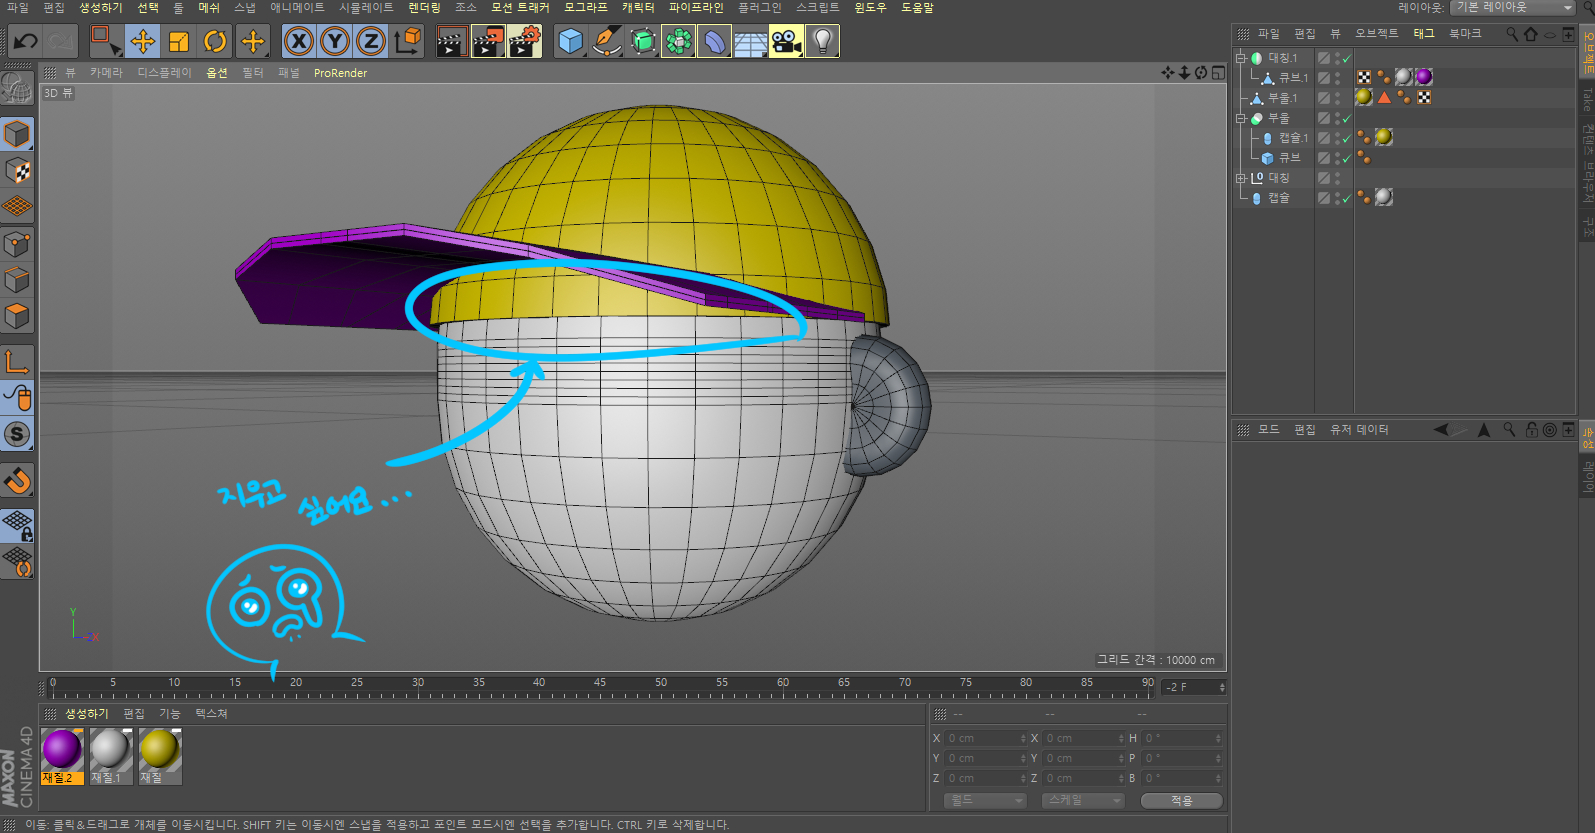Click frame 45 on the timeline ruler
The width and height of the screenshot is (1595, 833).
(x=600, y=689)
